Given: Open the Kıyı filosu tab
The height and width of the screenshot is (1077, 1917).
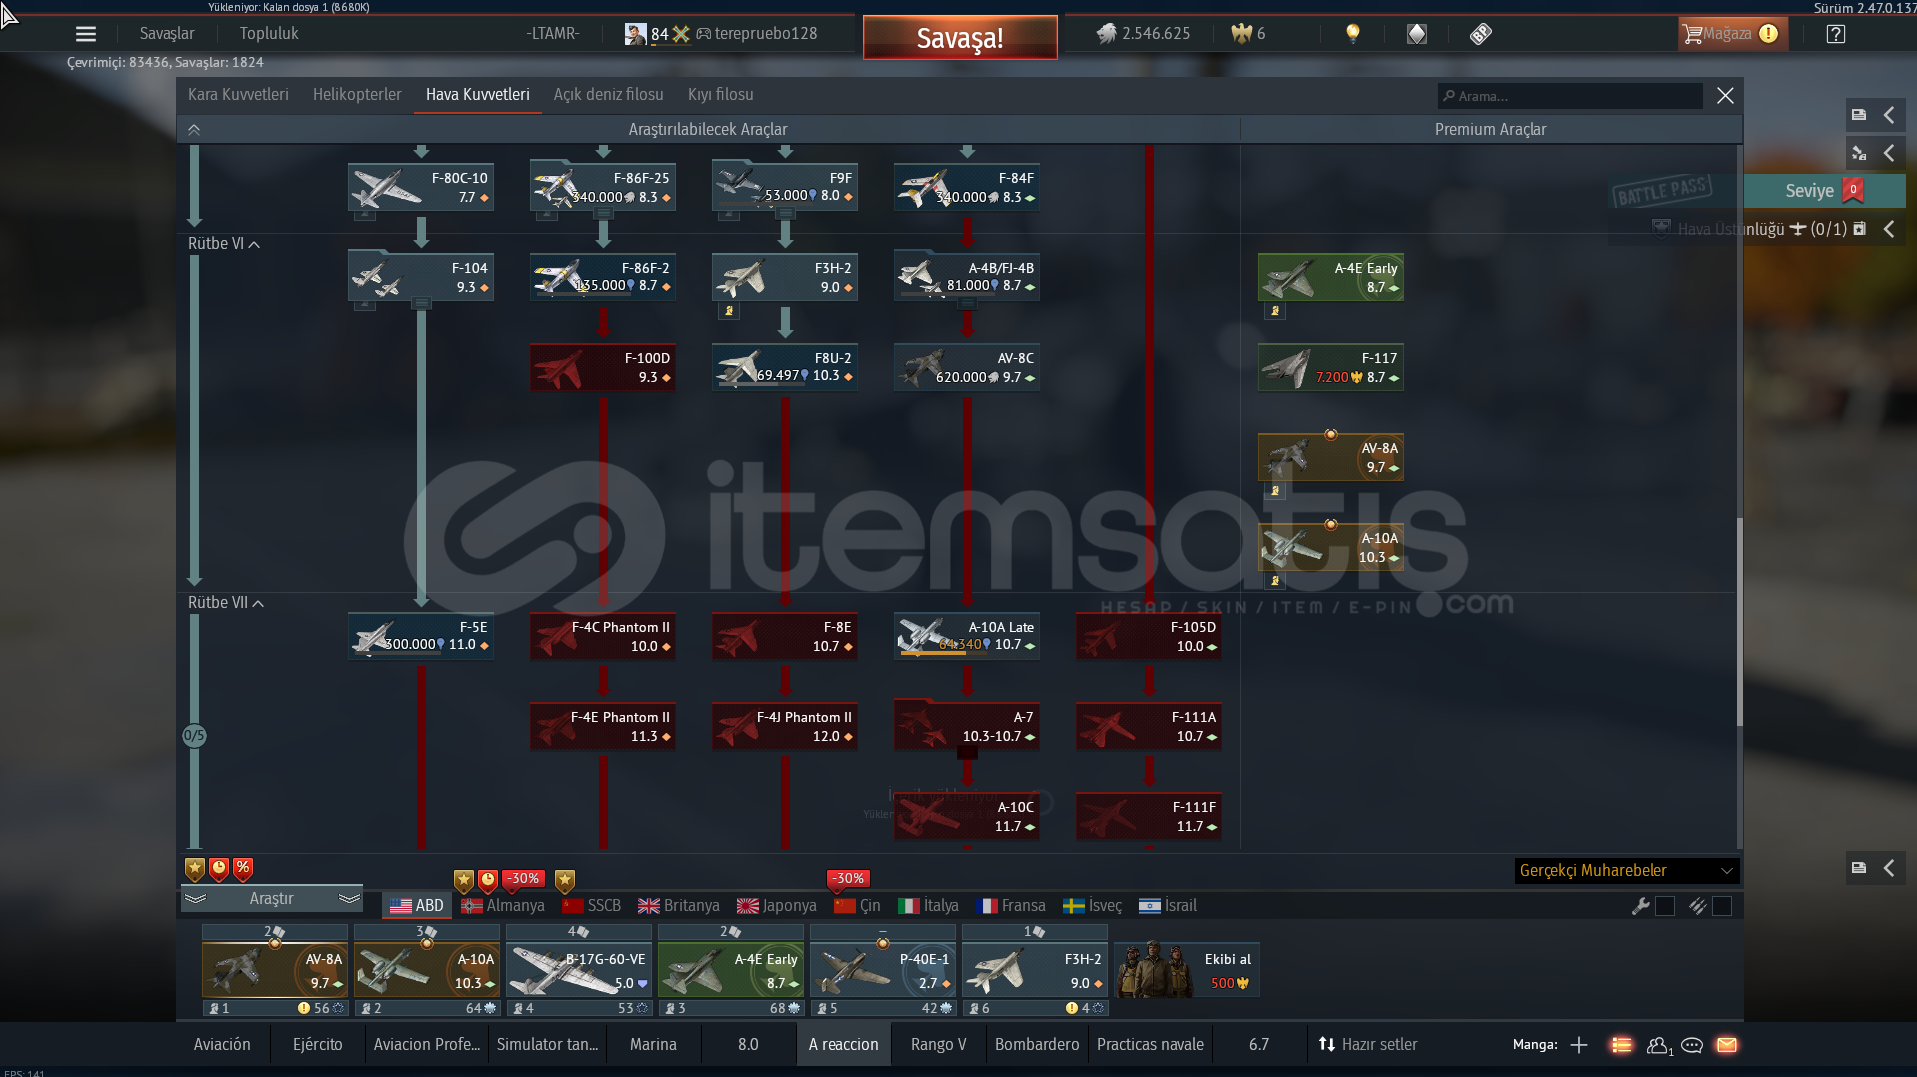Looking at the screenshot, I should coord(721,95).
